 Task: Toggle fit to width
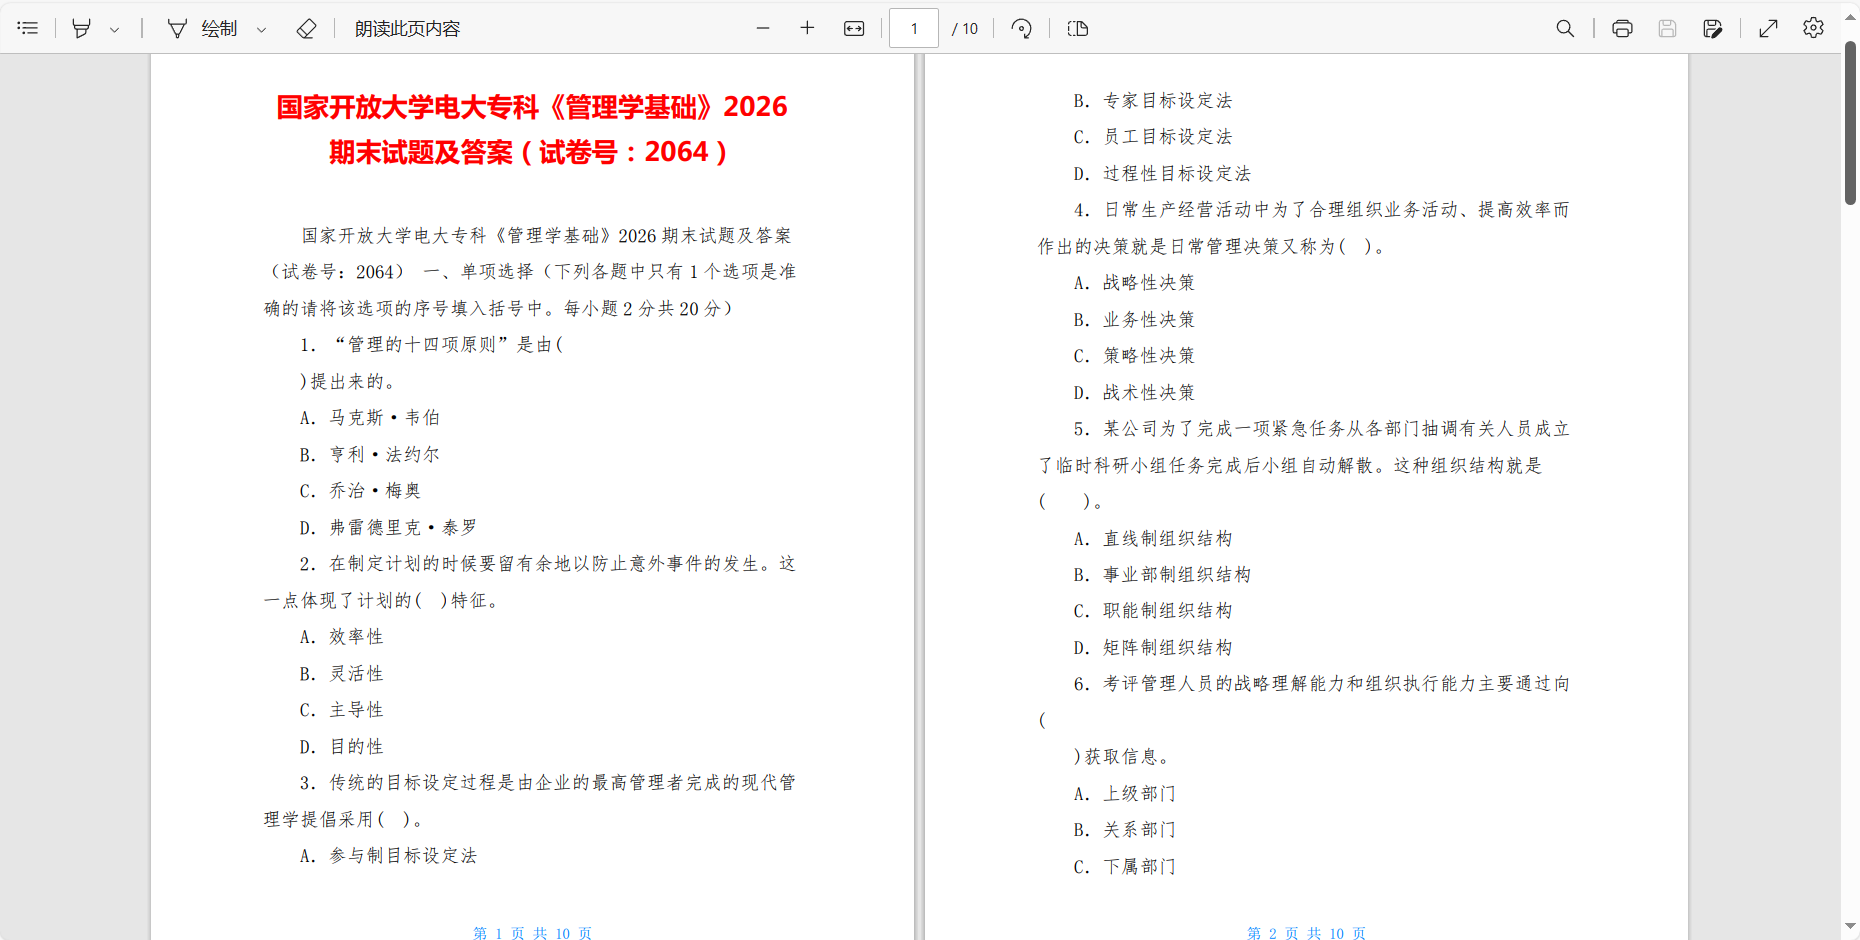[x=854, y=28]
